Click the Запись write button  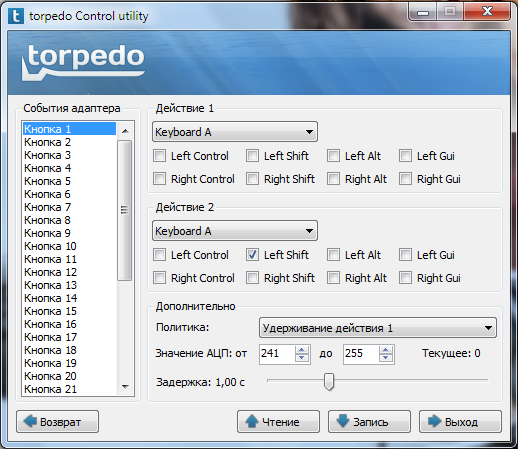369,422
